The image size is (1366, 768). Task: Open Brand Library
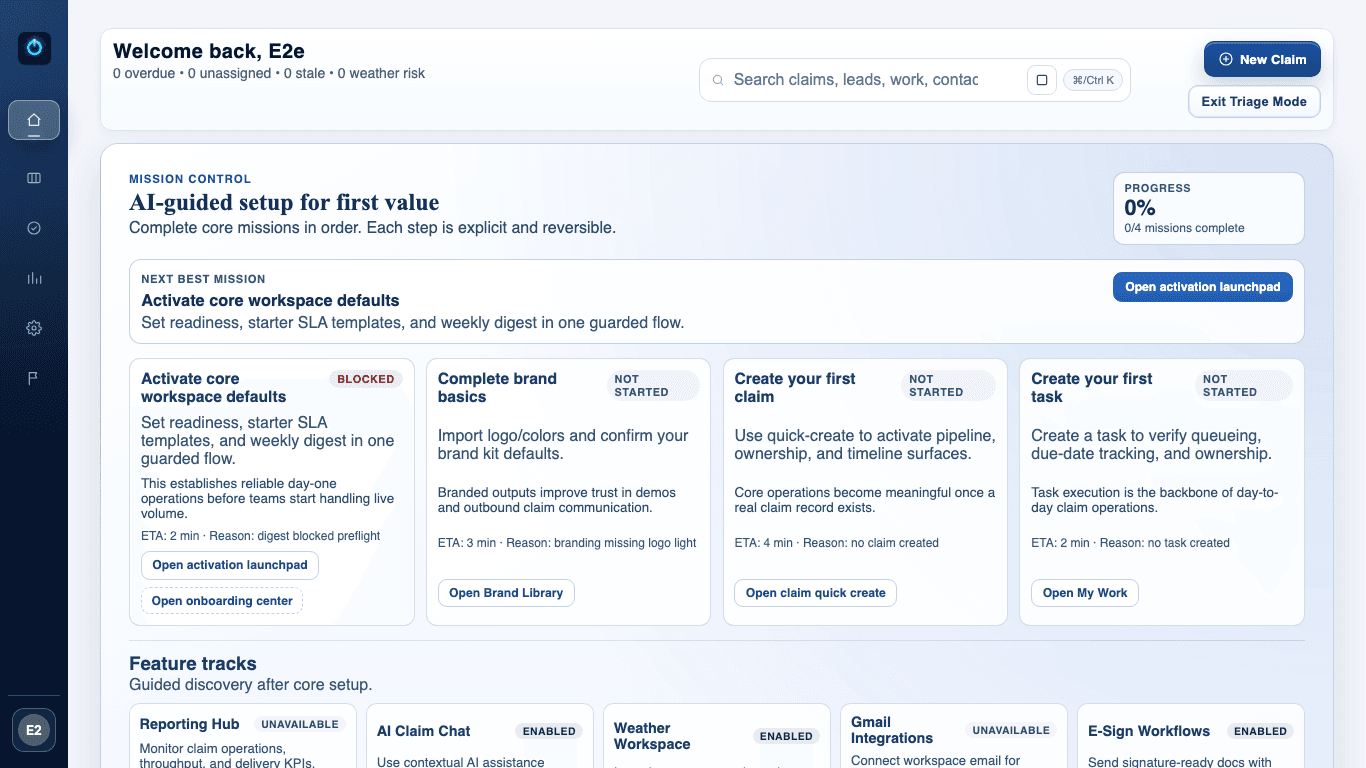pos(506,592)
